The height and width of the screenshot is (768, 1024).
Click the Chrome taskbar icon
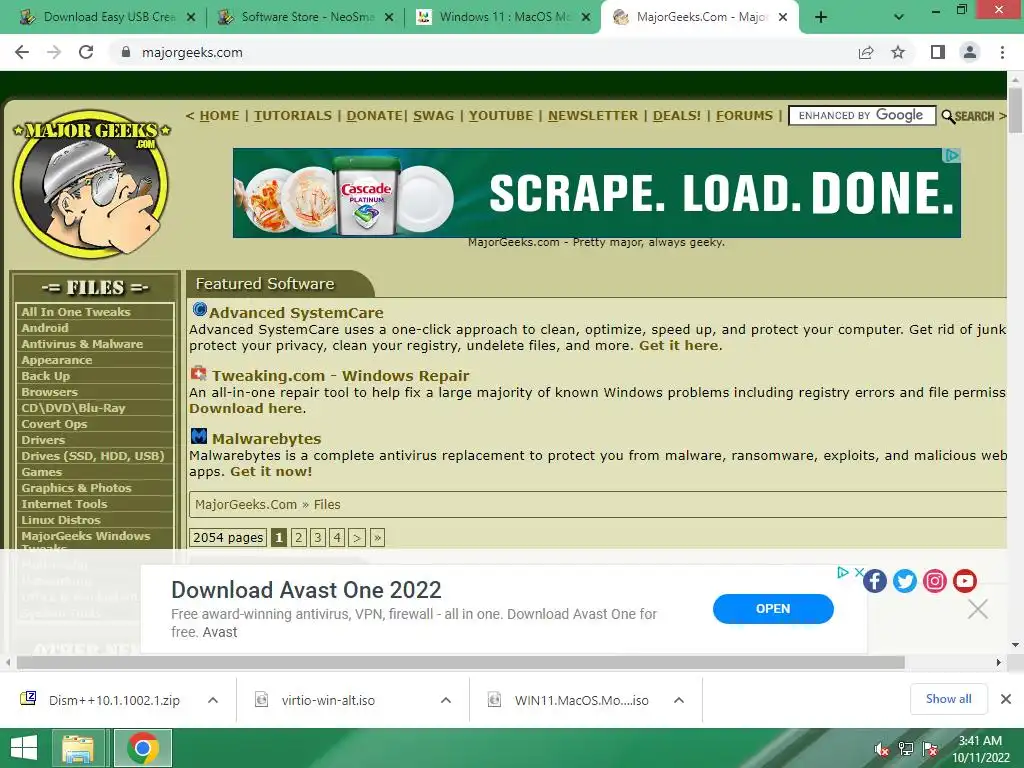[x=143, y=748]
